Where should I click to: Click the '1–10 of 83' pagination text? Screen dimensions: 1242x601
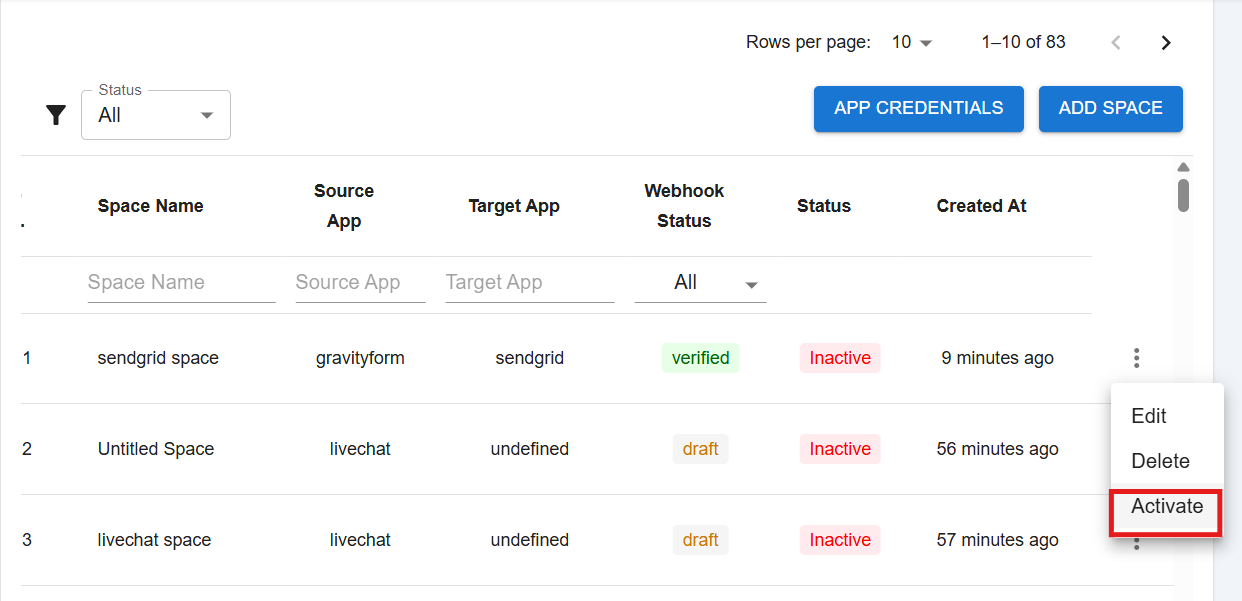(1023, 42)
